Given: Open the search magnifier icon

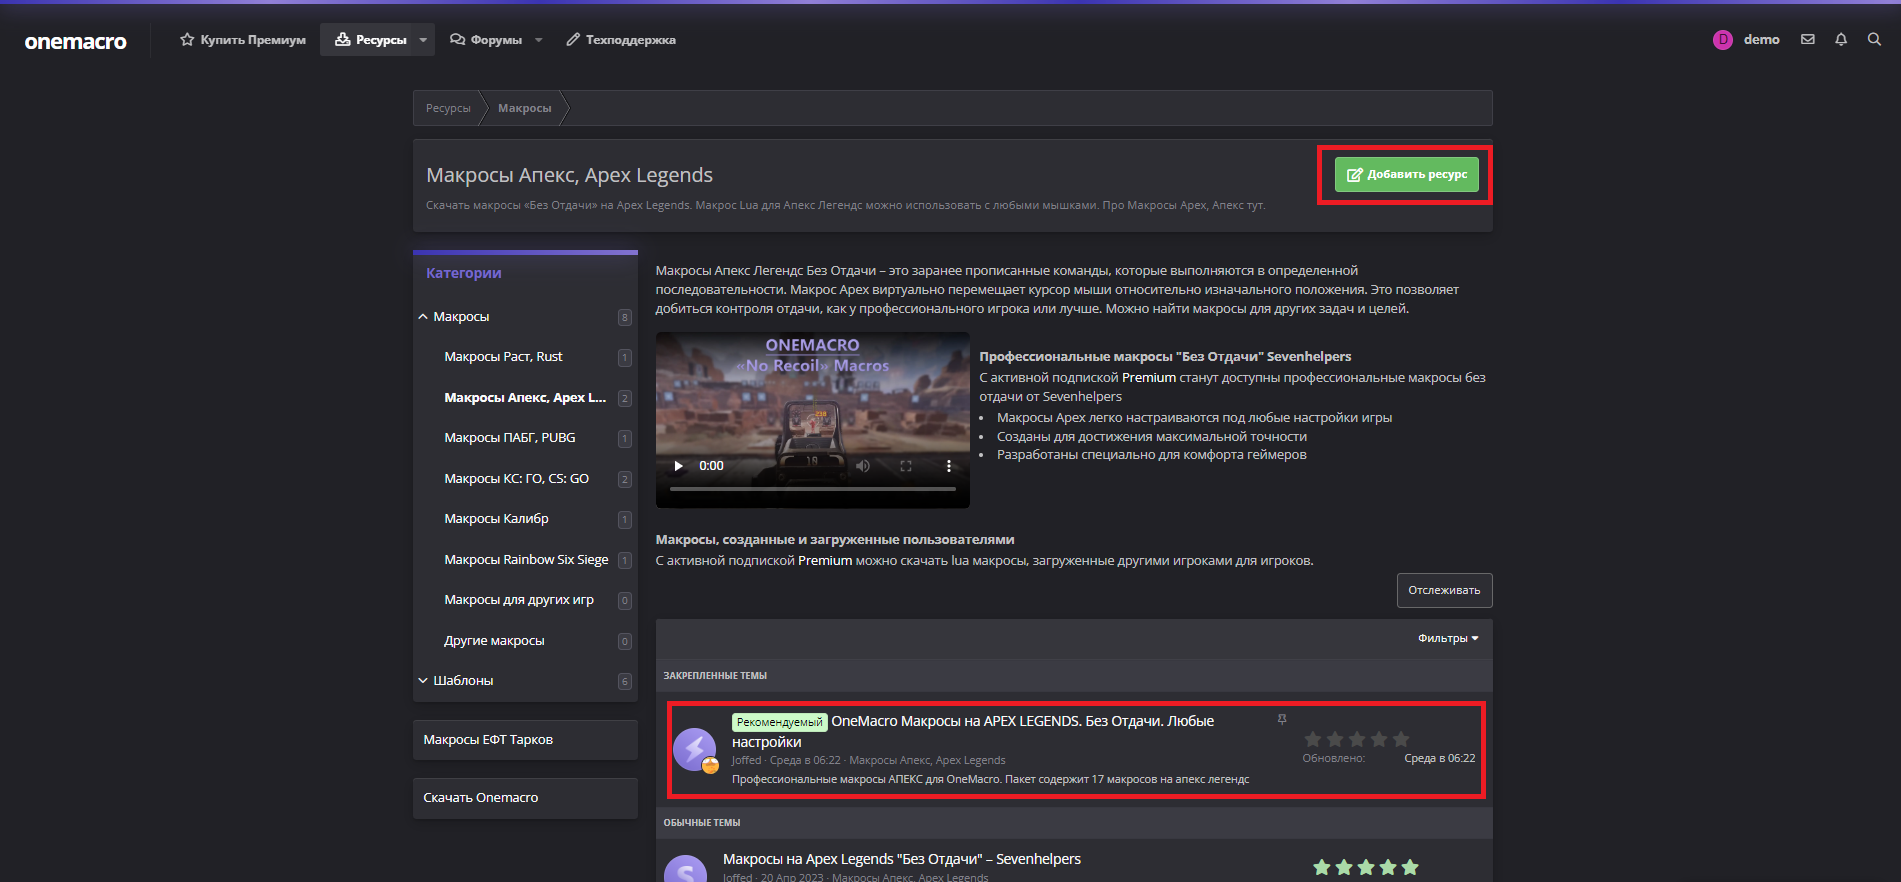Looking at the screenshot, I should (x=1874, y=40).
